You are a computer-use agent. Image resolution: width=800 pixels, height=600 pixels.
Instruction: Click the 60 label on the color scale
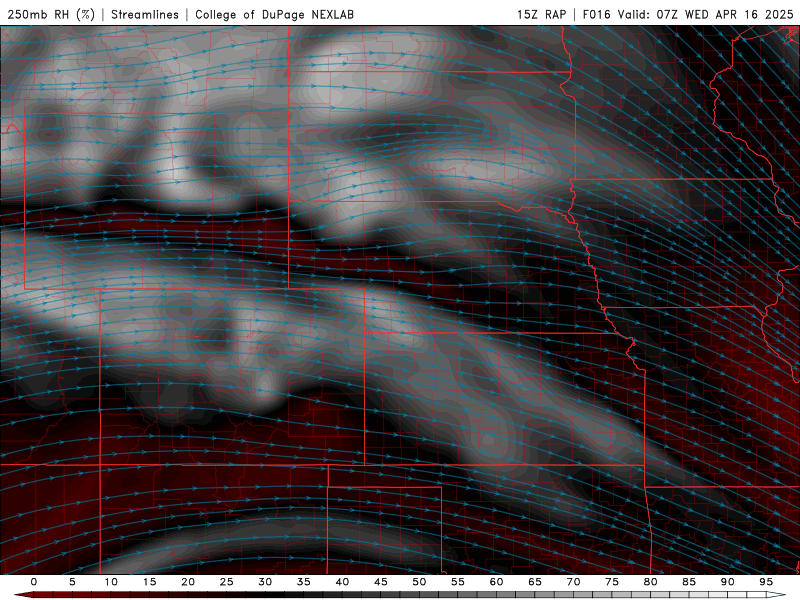point(496,582)
